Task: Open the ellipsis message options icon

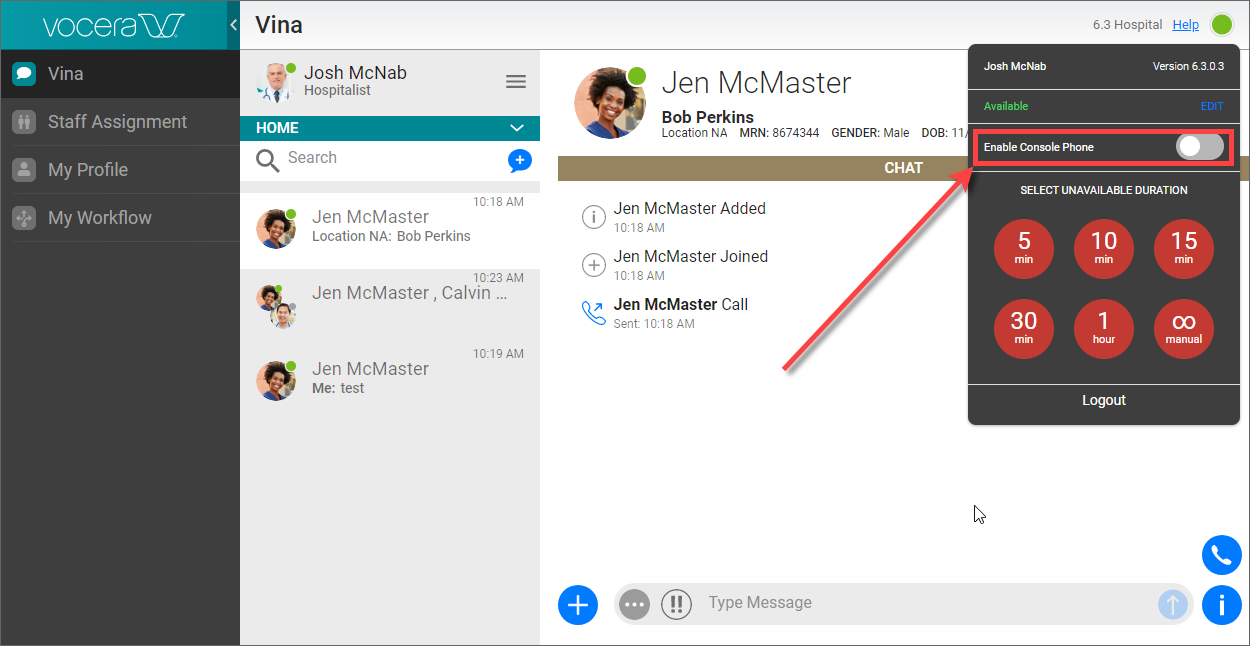Action: tap(634, 604)
